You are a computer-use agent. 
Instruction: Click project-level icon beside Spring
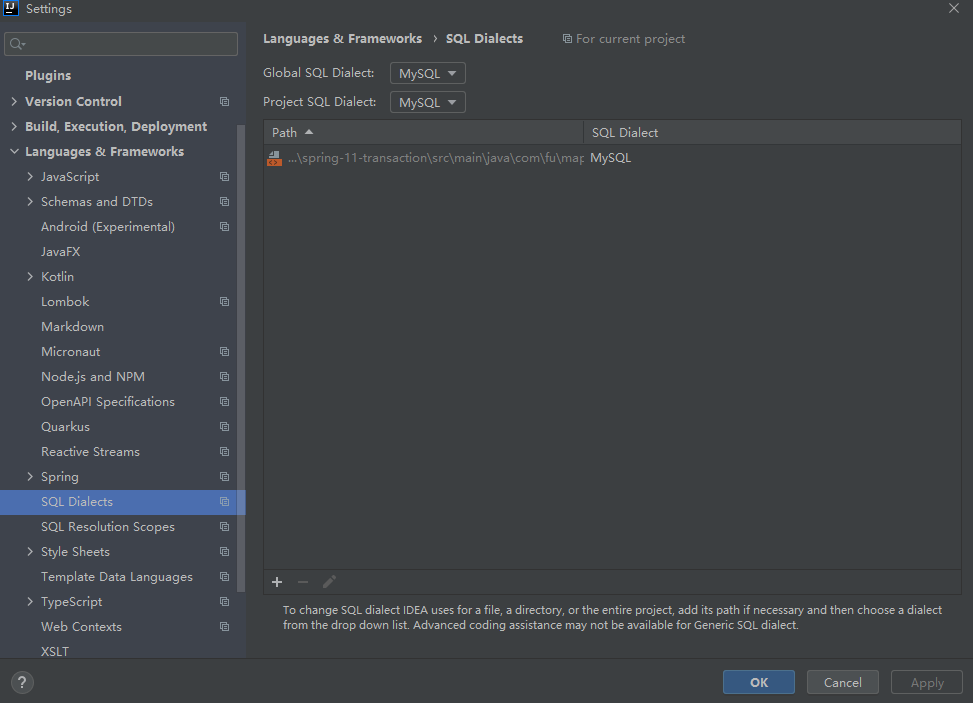point(225,477)
